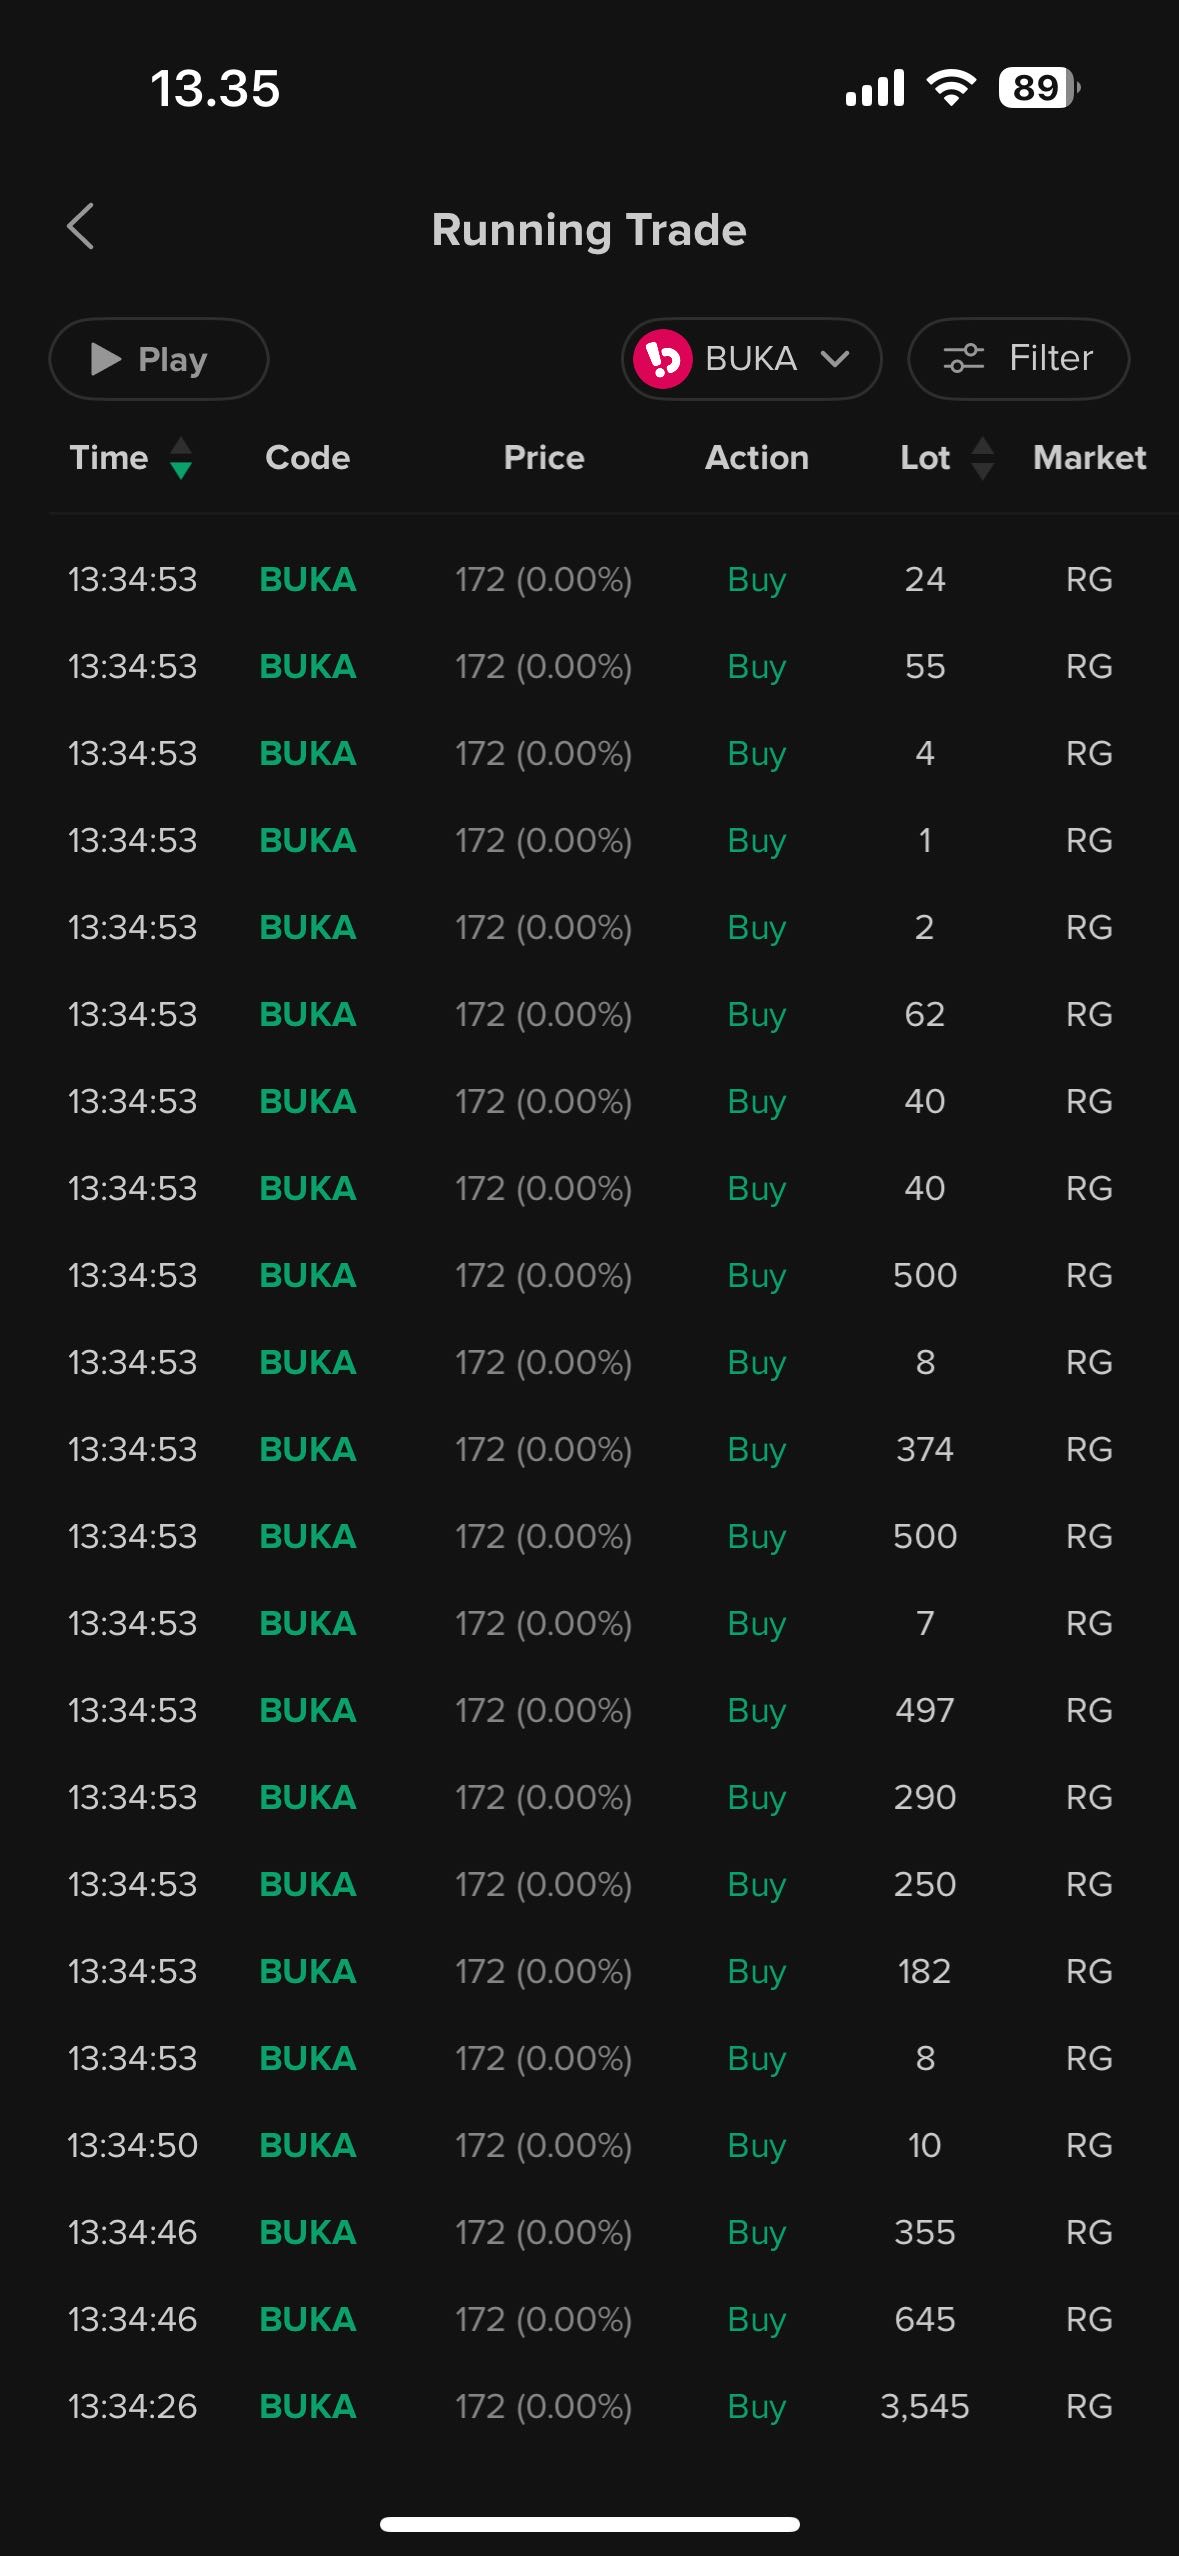Tap the cellular signal bars icon
Viewport: 1179px width, 2556px height.
click(x=874, y=88)
